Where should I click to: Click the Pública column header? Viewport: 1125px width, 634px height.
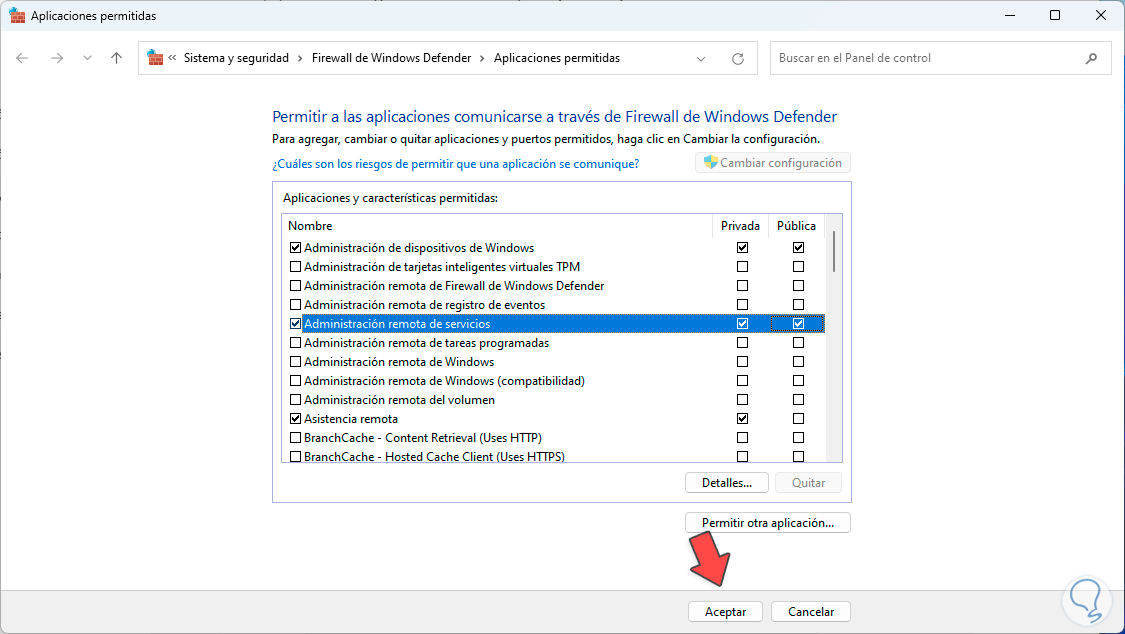pos(796,226)
